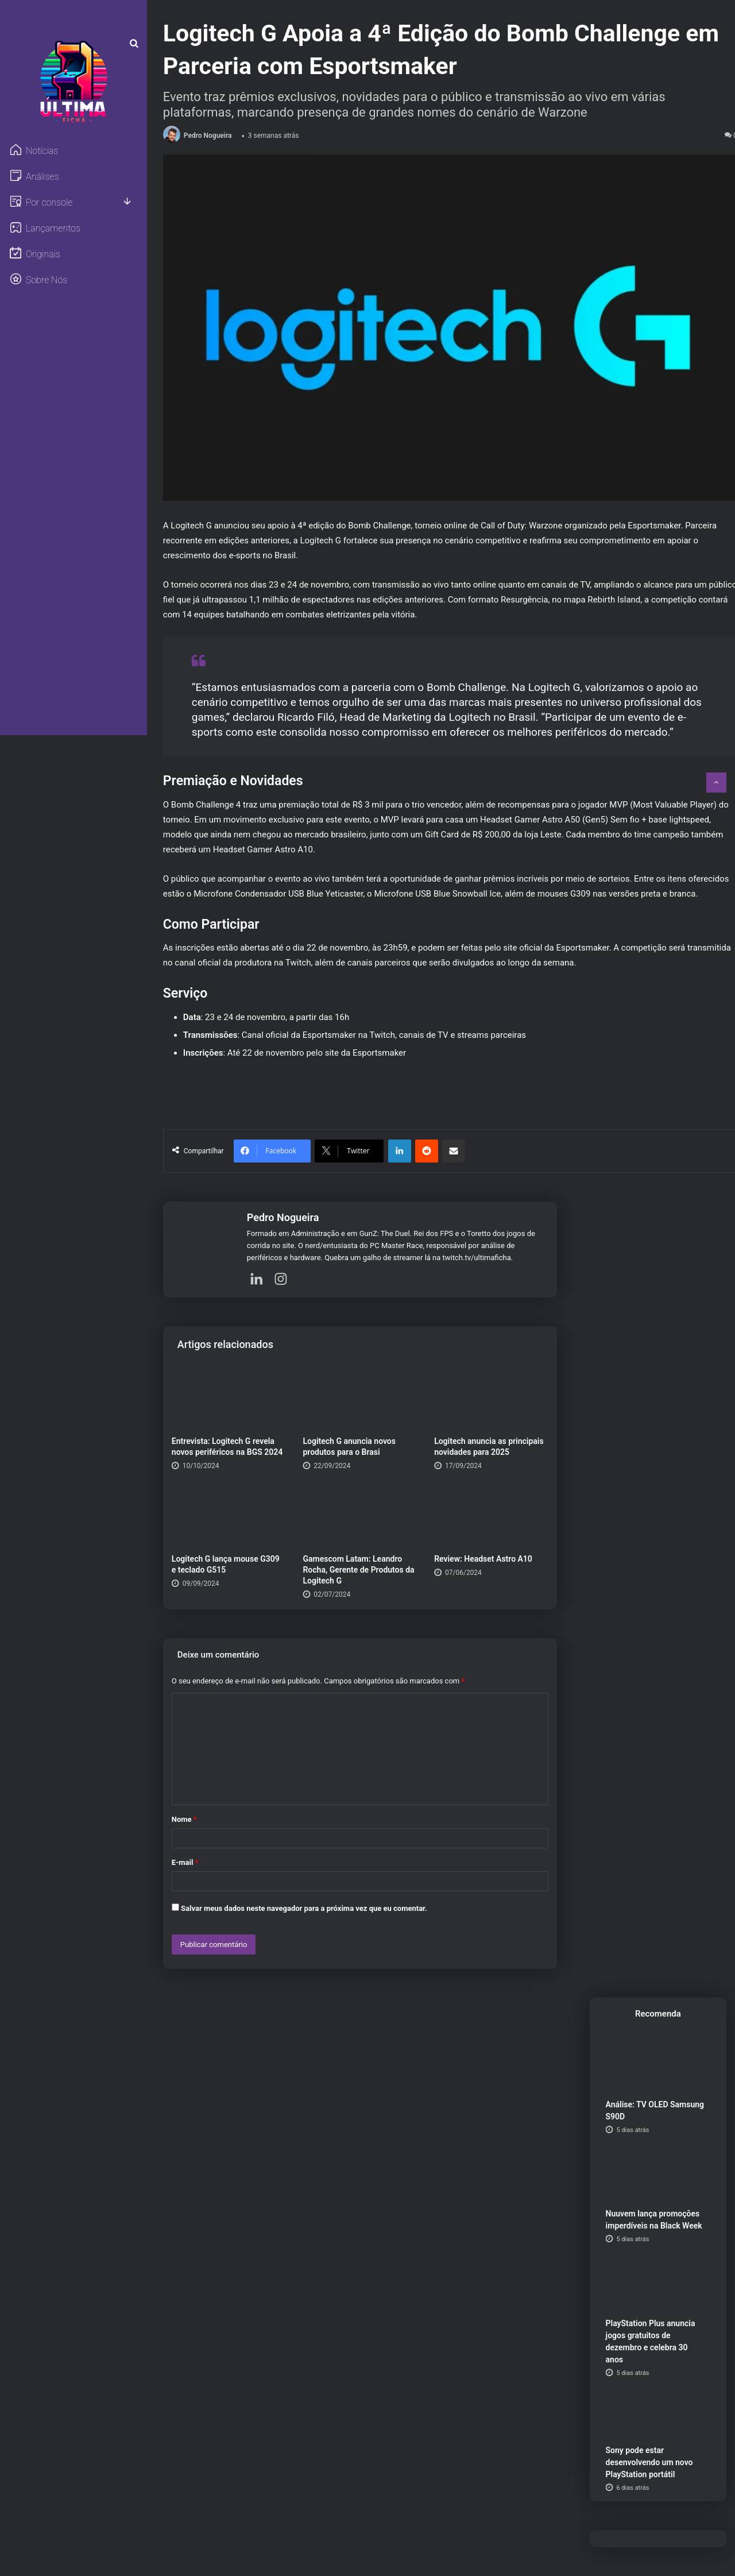Share the article on Twitter
Image resolution: width=735 pixels, height=2576 pixels.
(348, 1151)
